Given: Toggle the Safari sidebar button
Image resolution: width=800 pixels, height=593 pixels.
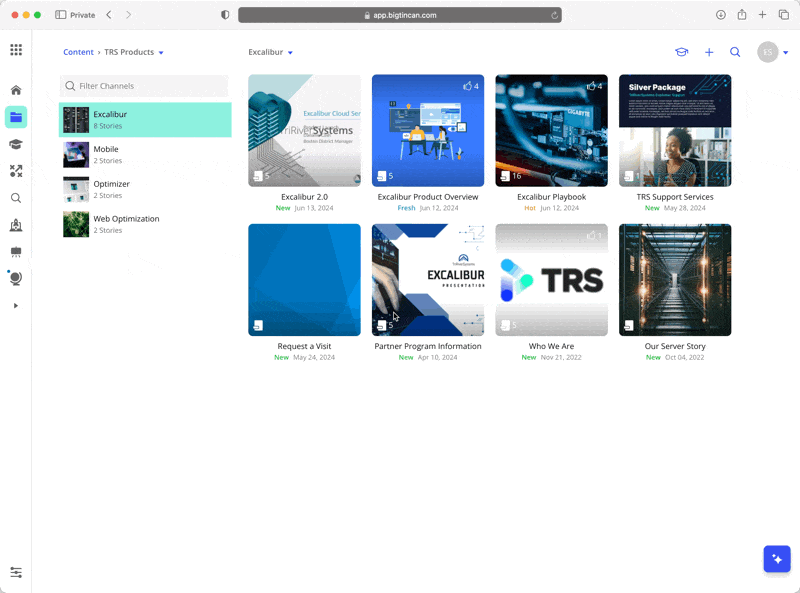Looking at the screenshot, I should (61, 15).
